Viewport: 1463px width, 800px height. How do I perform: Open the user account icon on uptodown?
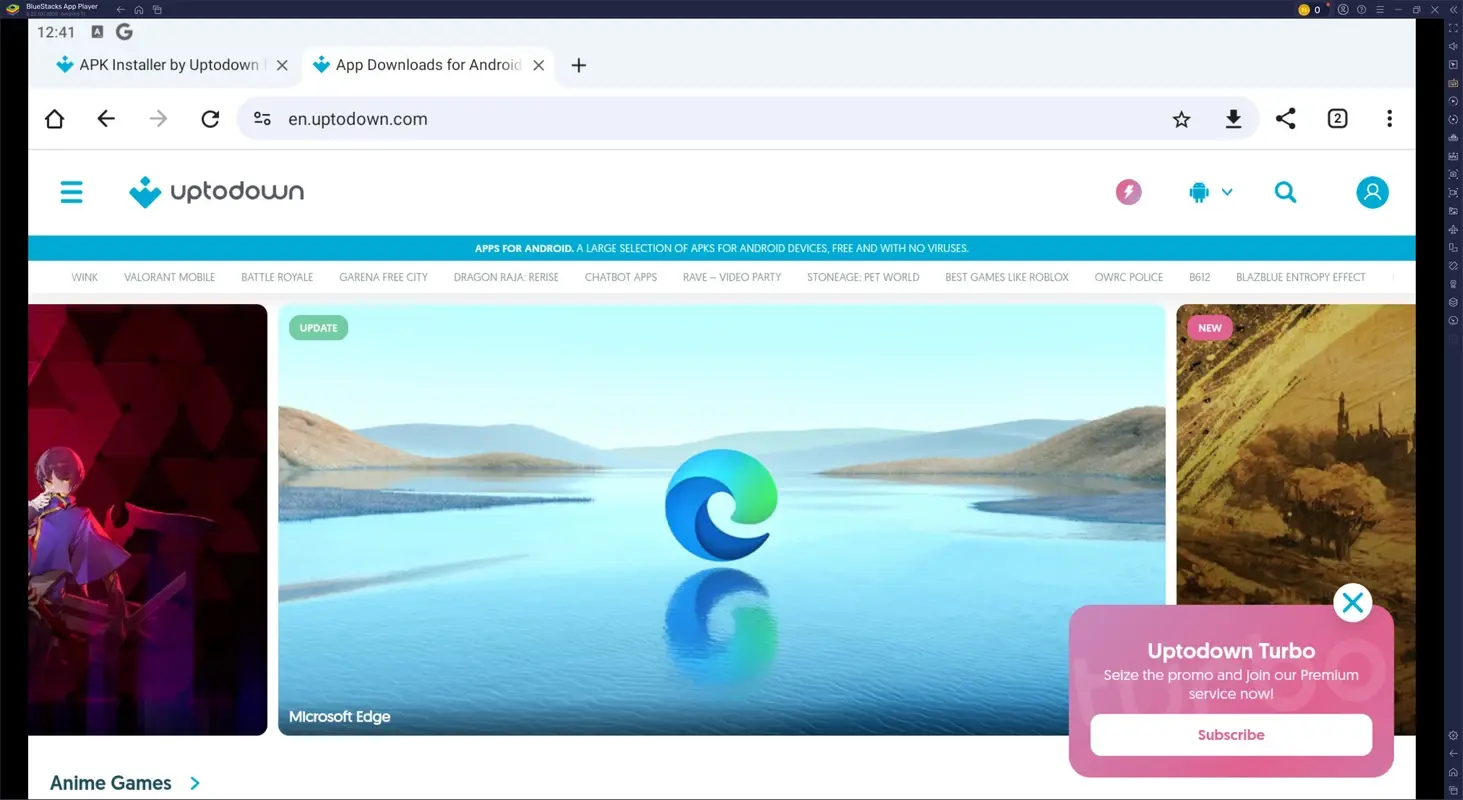[1372, 192]
